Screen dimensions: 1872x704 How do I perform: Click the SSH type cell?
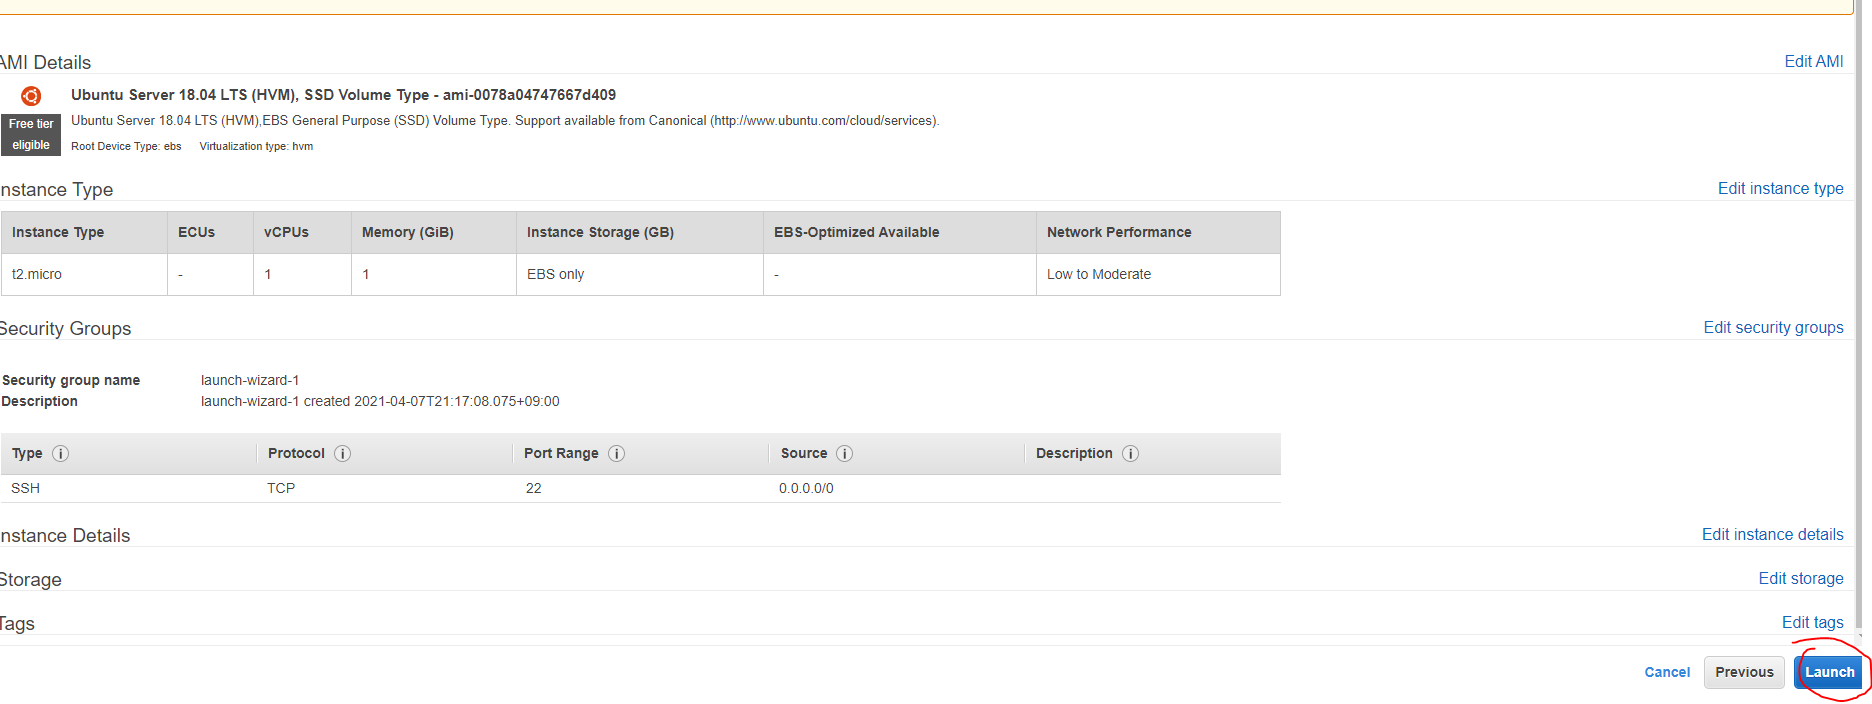tap(26, 488)
